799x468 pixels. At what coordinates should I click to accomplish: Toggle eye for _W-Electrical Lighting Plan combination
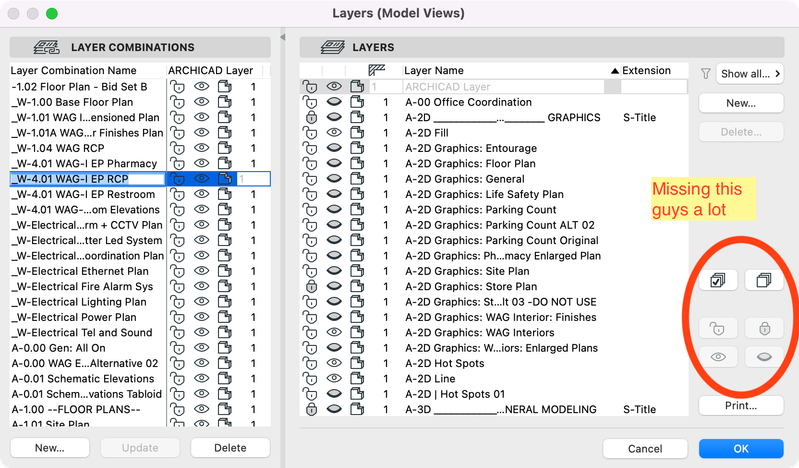(x=202, y=301)
